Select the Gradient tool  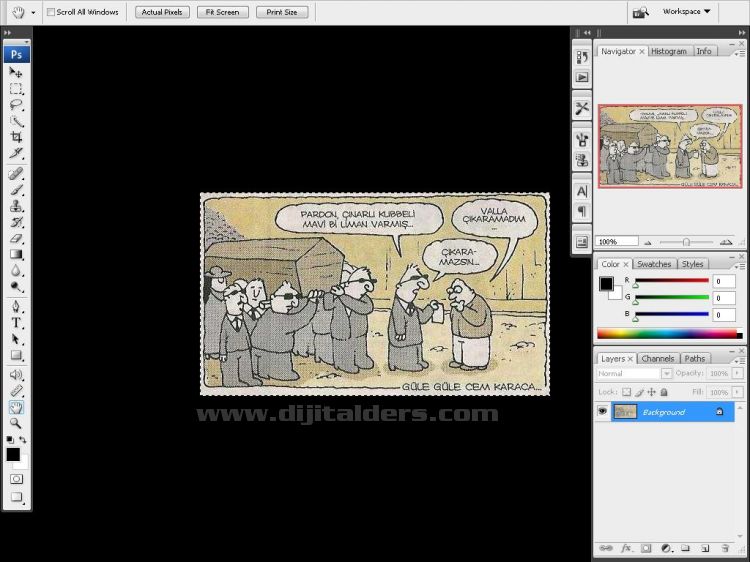click(16, 254)
